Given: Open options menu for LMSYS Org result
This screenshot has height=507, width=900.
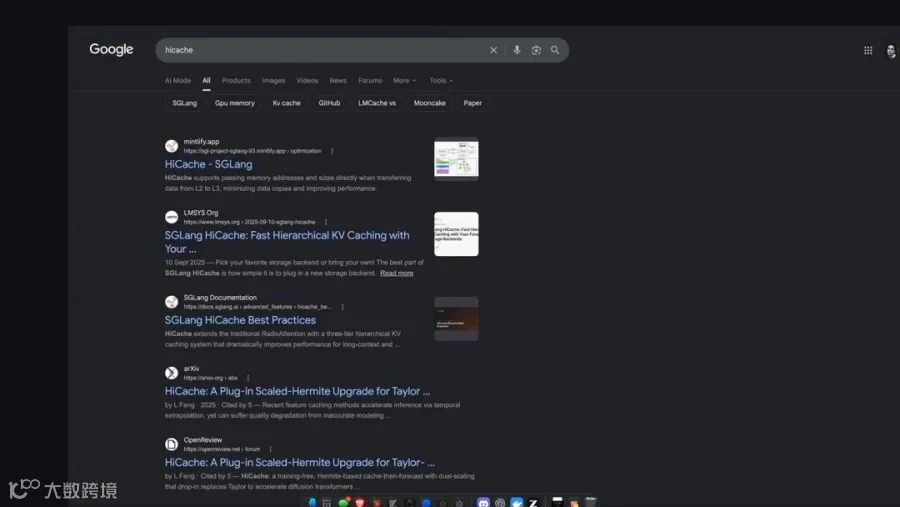Looking at the screenshot, I should pyautogui.click(x=325, y=222).
